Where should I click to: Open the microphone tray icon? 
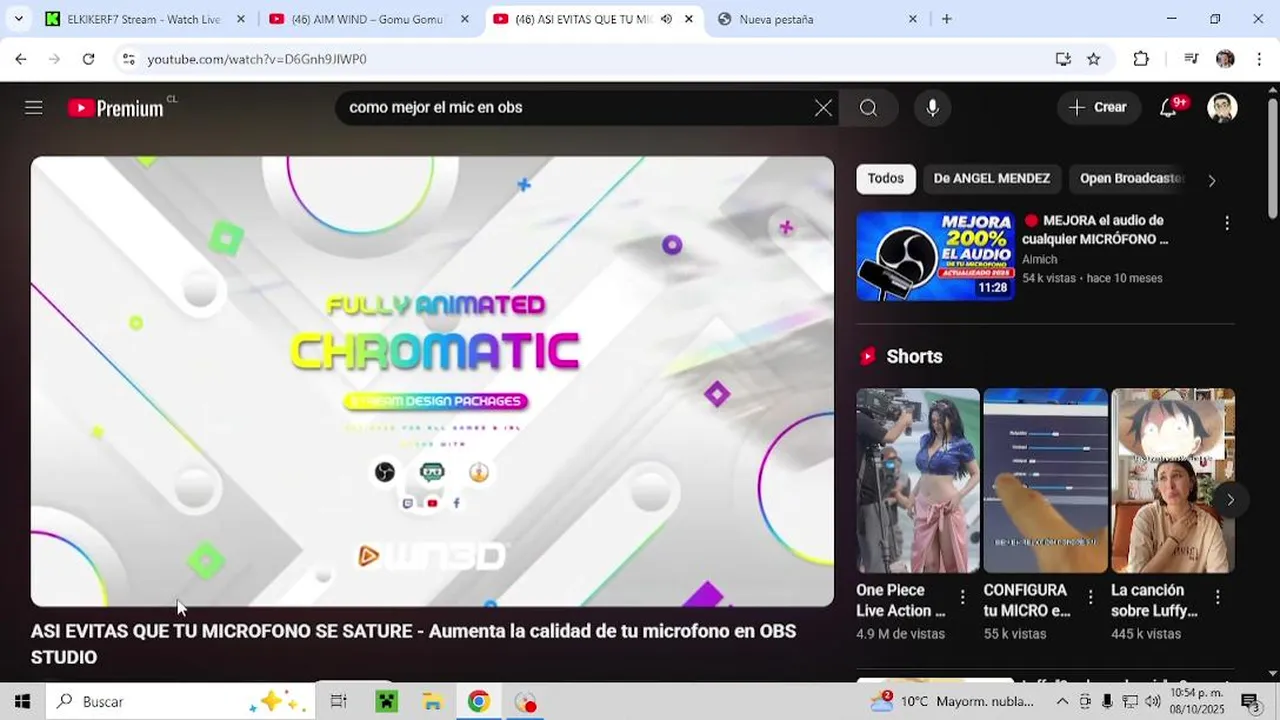(1107, 701)
